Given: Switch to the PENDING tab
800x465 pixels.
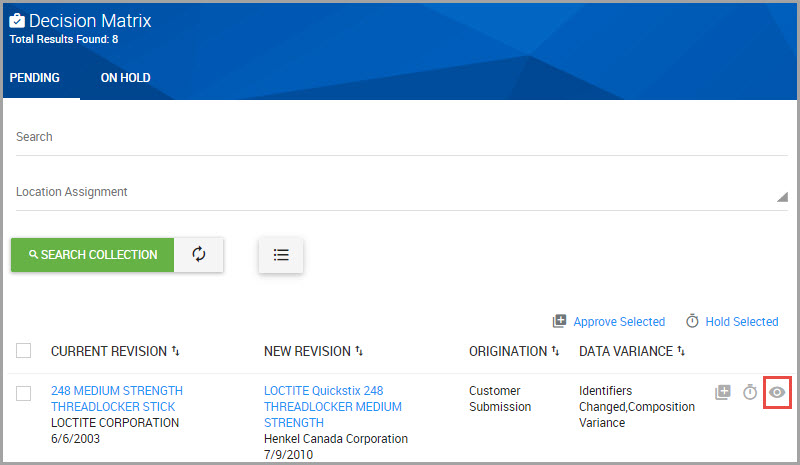Looking at the screenshot, I should 35,78.
